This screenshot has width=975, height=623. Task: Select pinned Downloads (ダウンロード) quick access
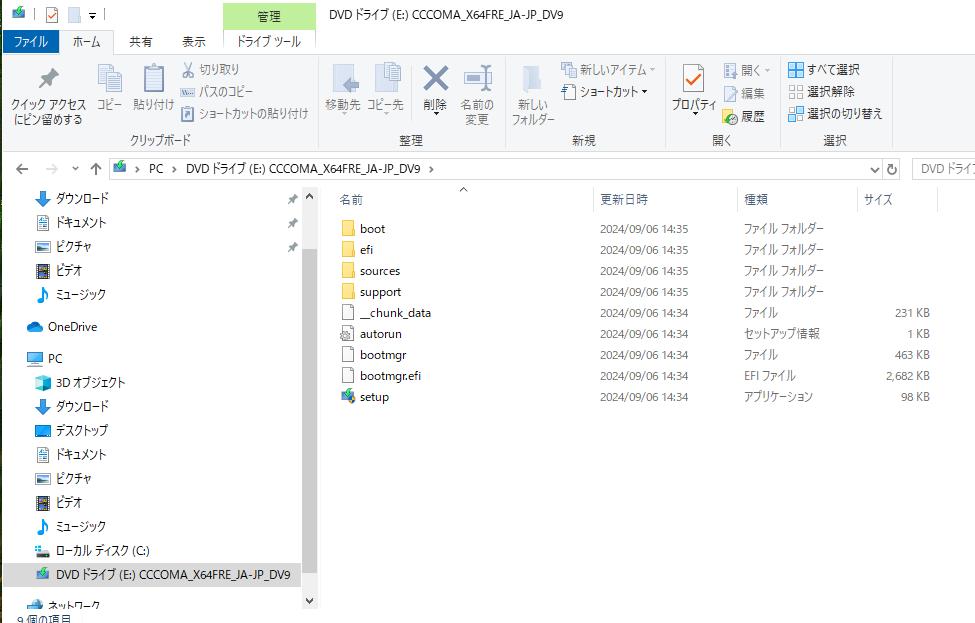click(x=82, y=198)
